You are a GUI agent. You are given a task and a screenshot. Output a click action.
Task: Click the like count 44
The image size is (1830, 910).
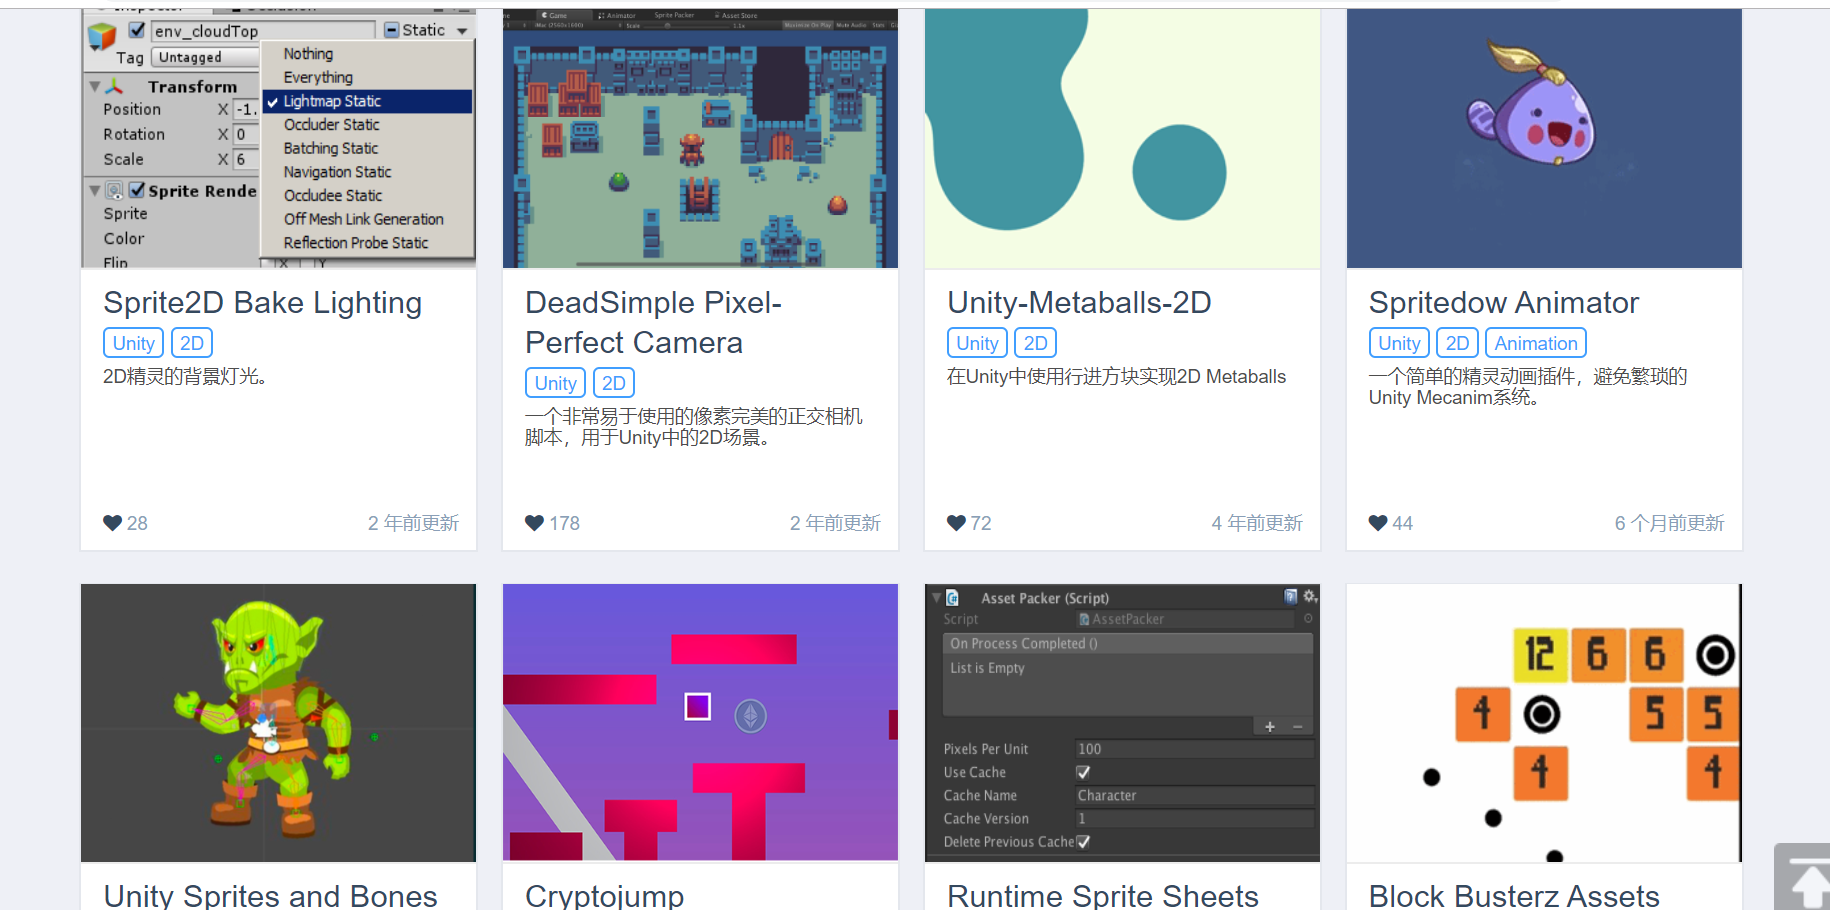click(x=1403, y=523)
